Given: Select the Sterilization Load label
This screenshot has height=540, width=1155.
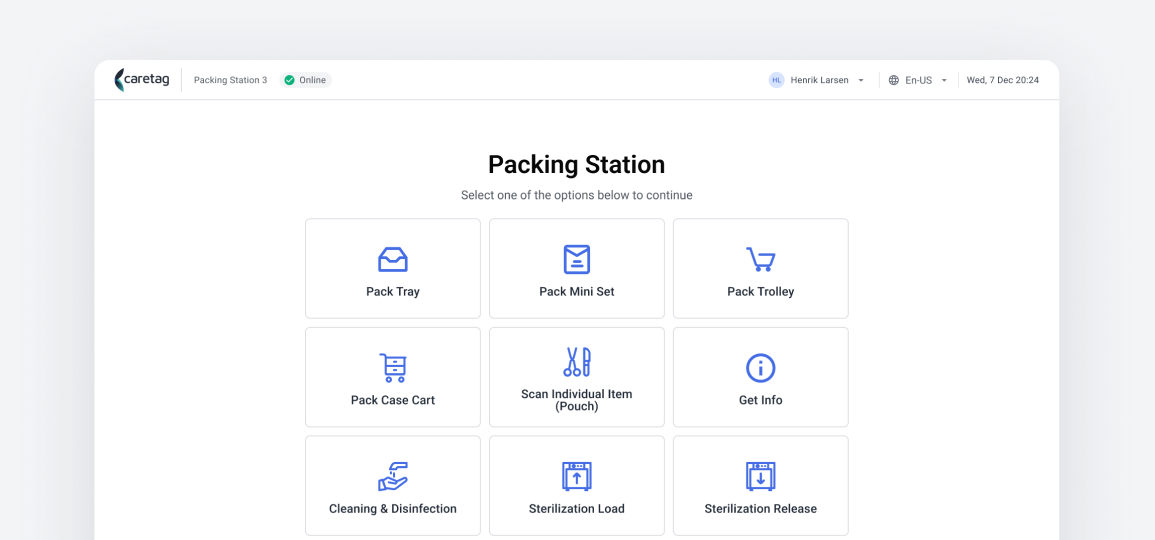Looking at the screenshot, I should pos(577,509).
